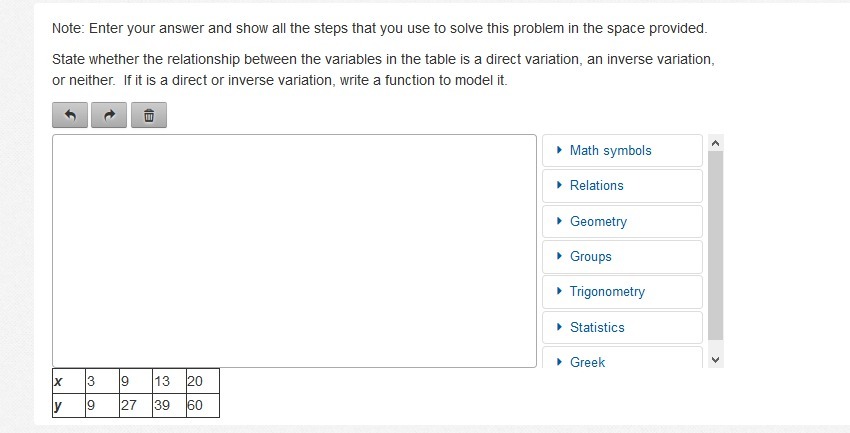Clear the answer with the trash icon
The width and height of the screenshot is (850, 433).
[x=148, y=116]
